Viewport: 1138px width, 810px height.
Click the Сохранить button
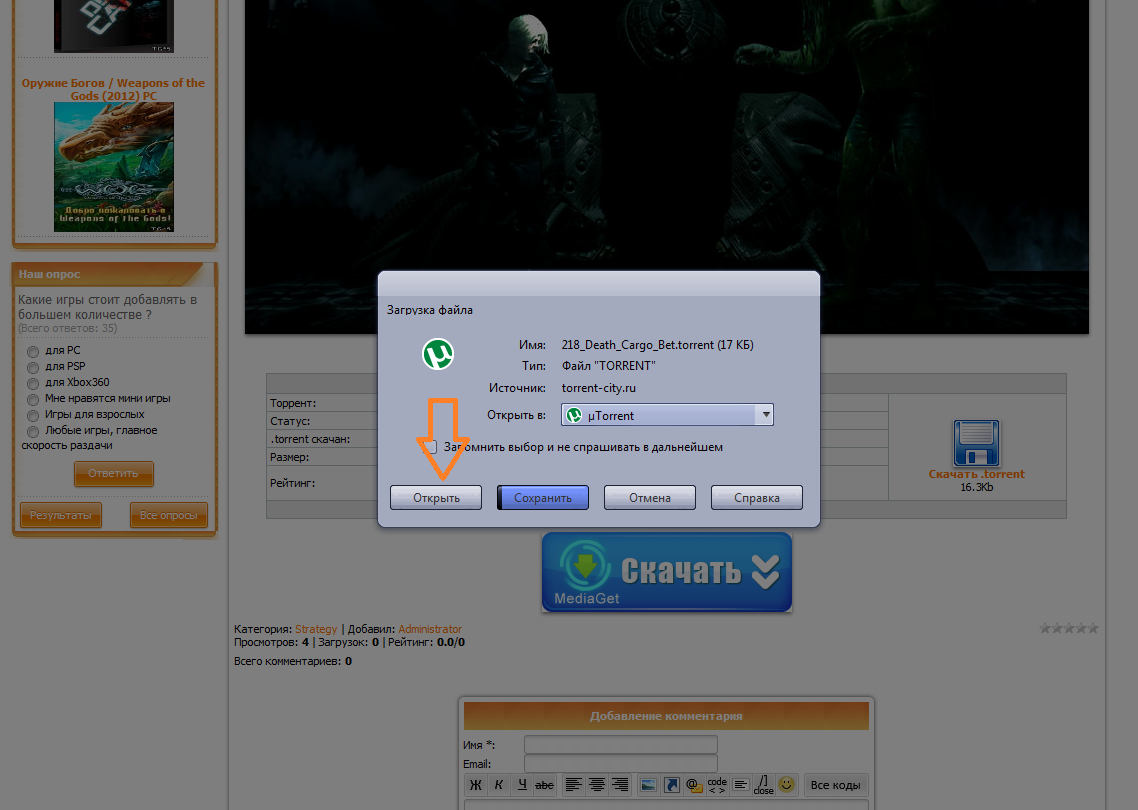pos(543,498)
